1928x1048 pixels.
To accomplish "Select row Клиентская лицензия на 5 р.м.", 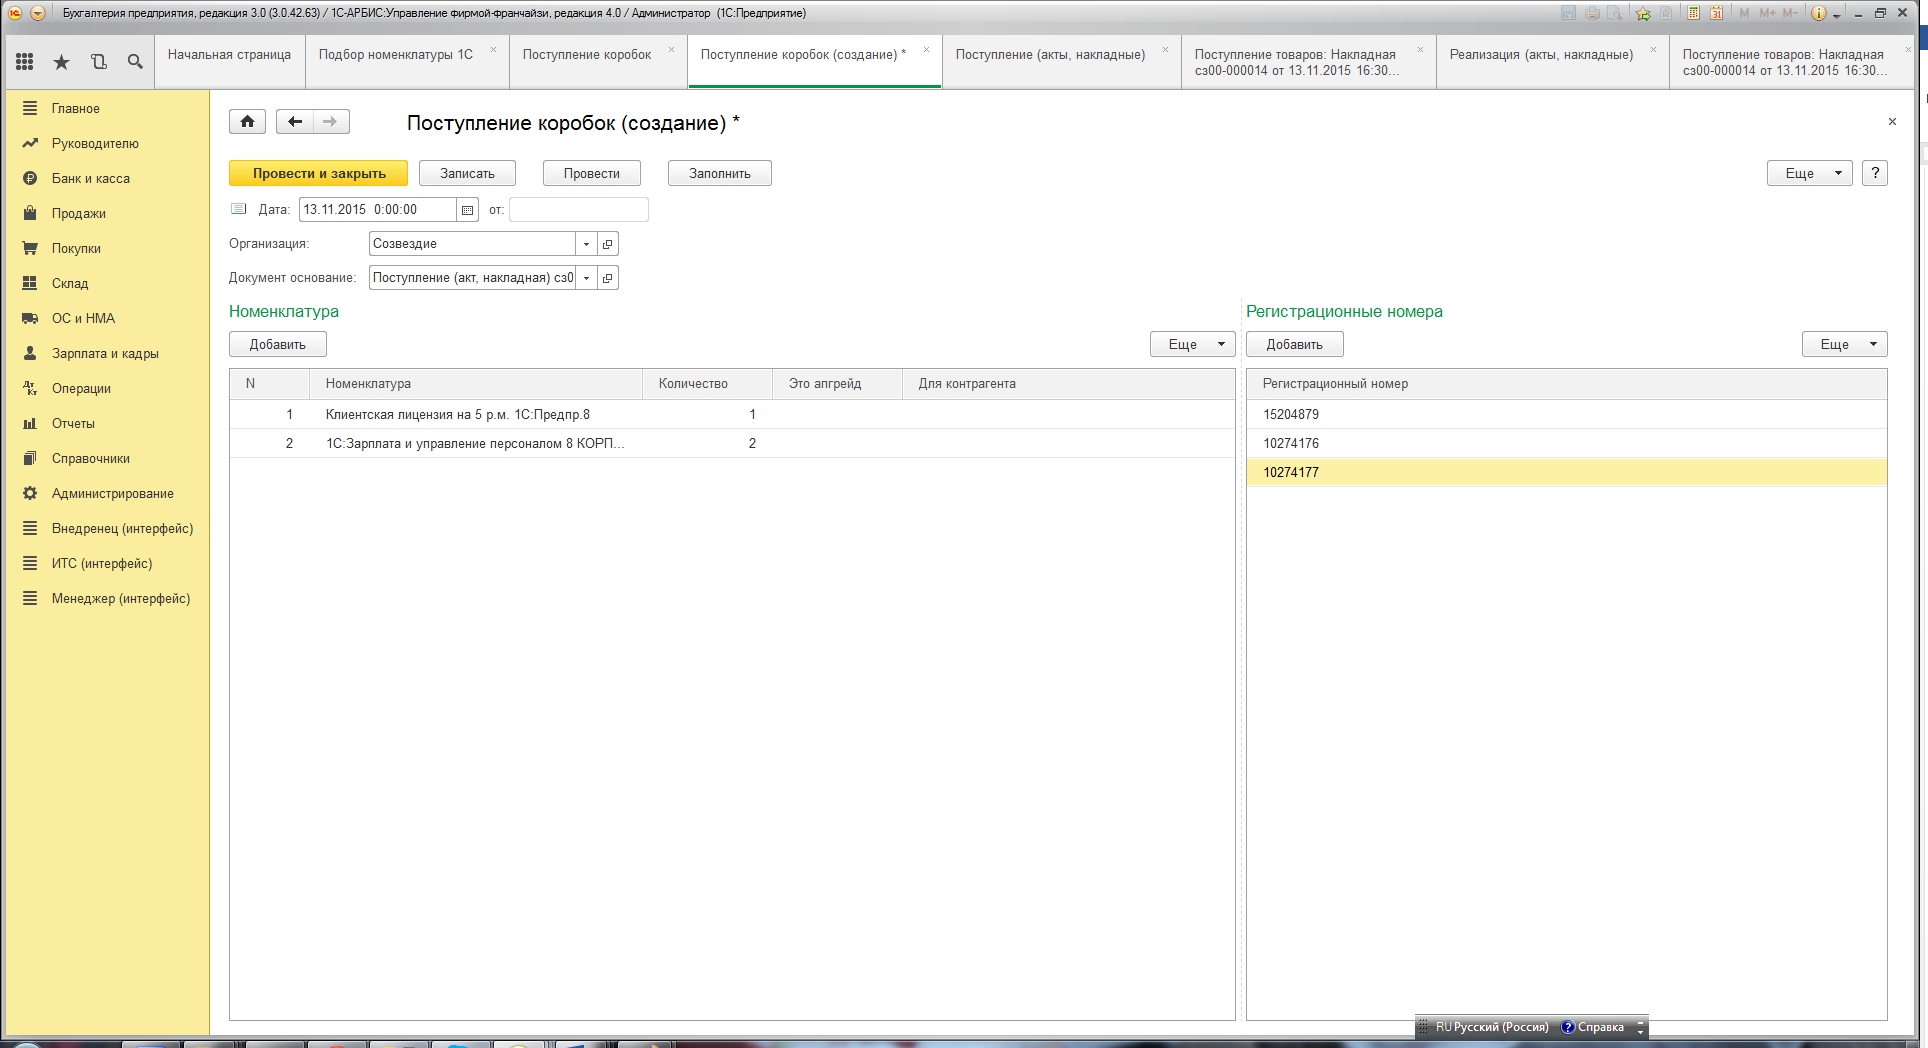I will pos(732,414).
